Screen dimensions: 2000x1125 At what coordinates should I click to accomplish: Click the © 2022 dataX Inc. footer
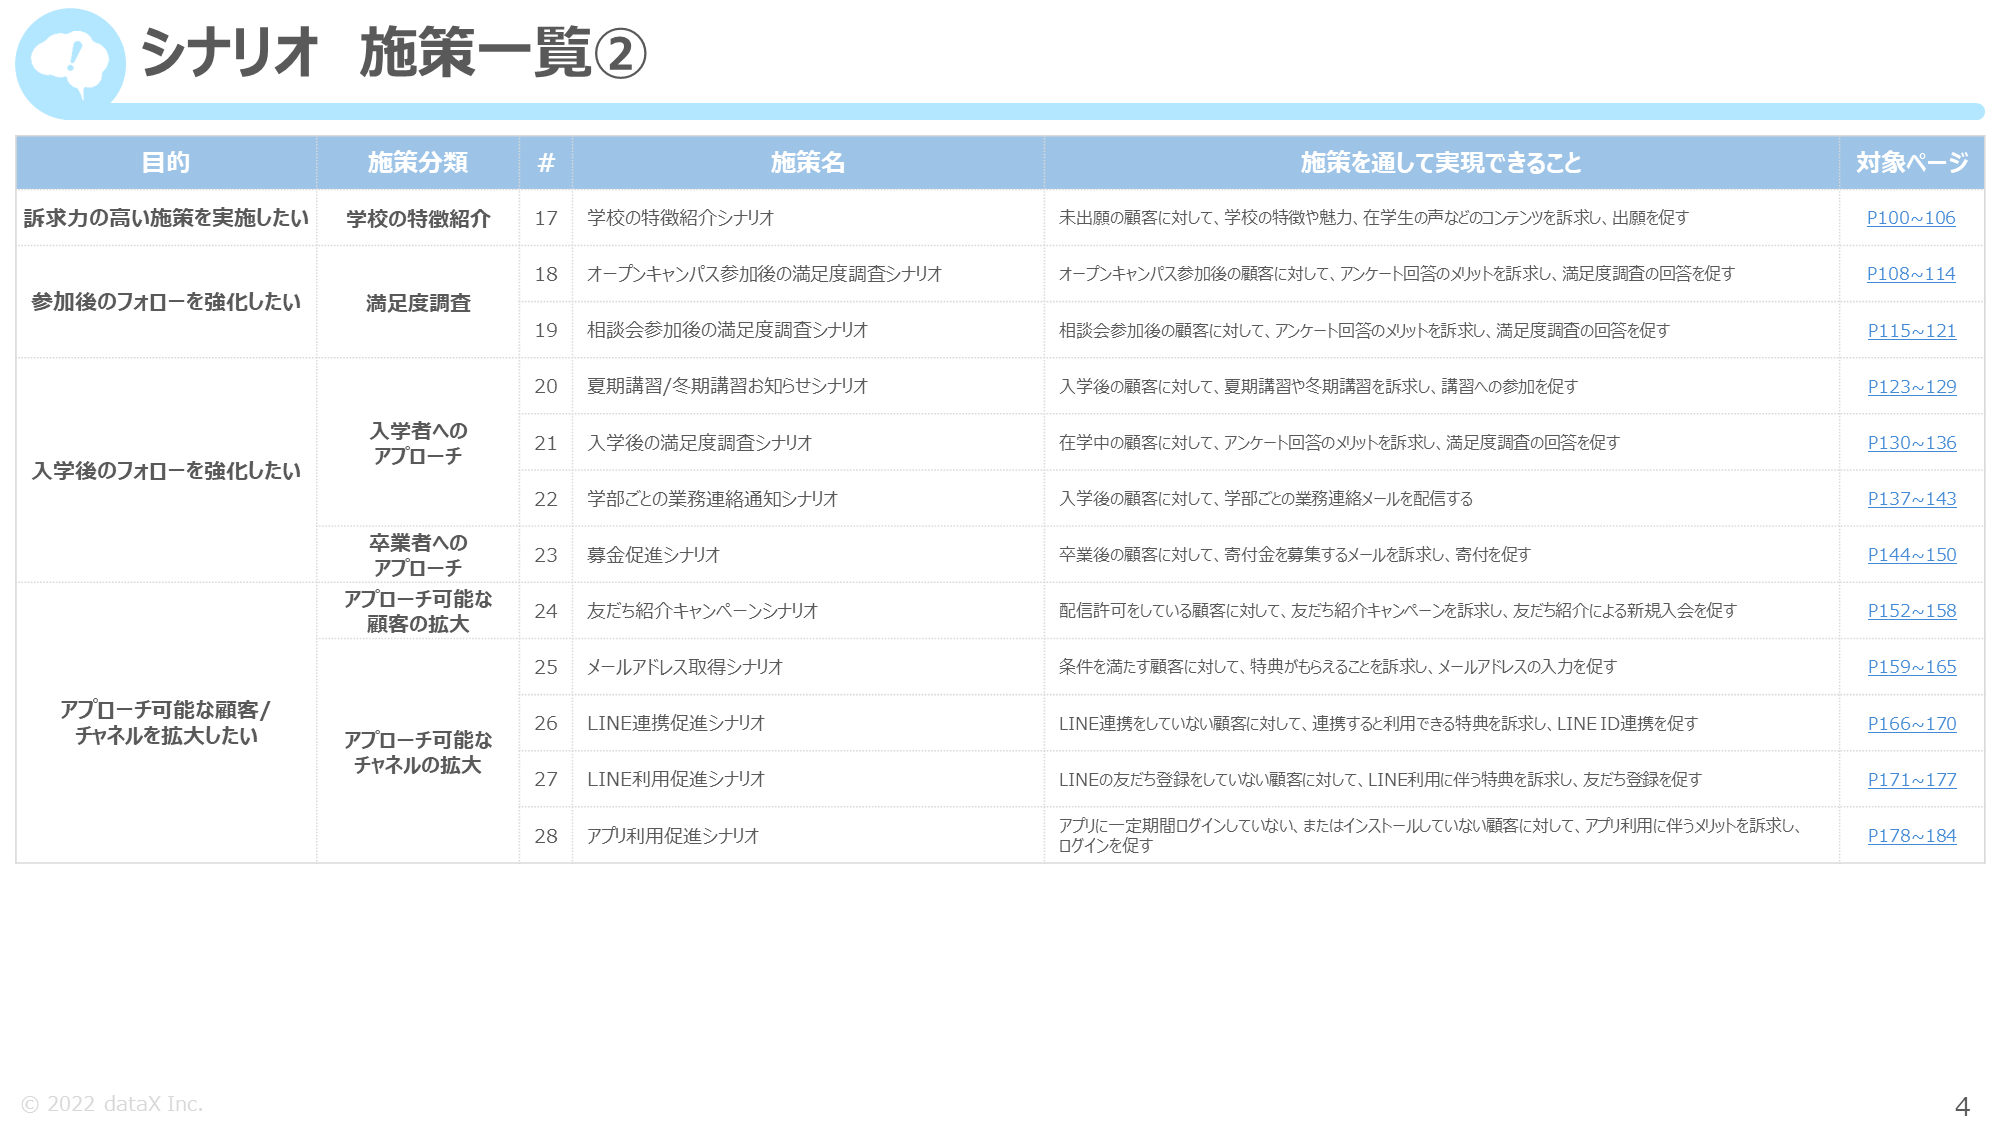[111, 1104]
